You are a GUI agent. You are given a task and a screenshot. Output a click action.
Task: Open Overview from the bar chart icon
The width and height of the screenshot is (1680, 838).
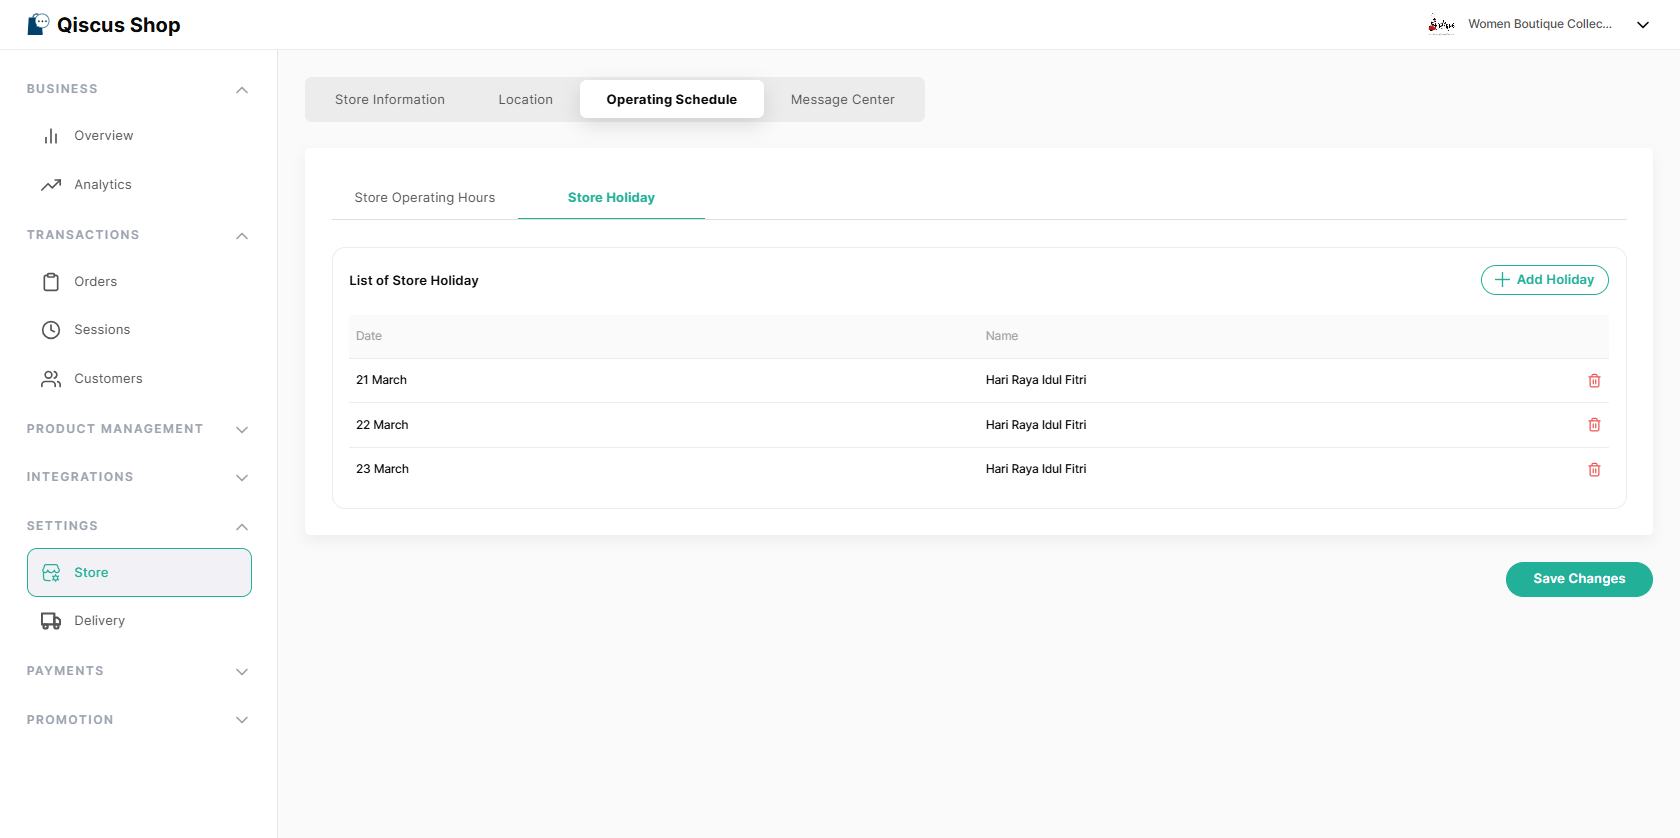[51, 136]
